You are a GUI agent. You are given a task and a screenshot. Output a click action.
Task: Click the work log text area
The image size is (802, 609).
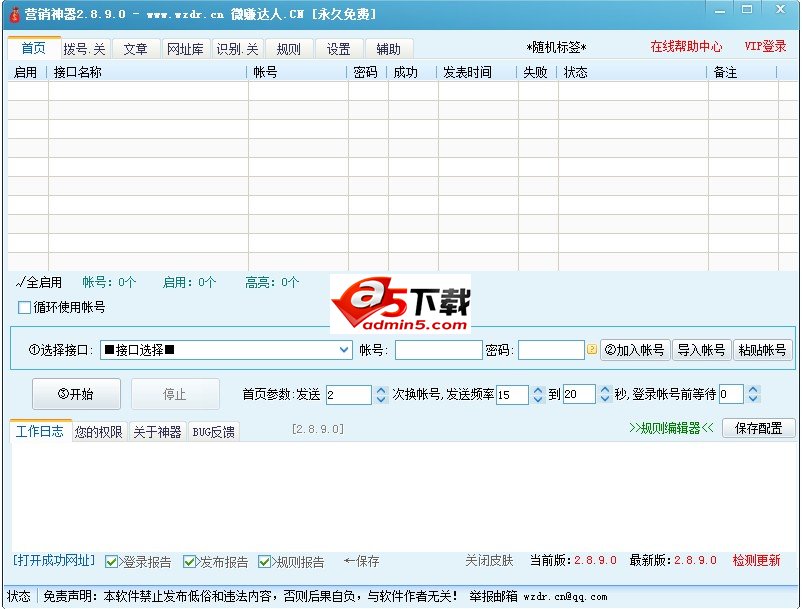point(403,496)
